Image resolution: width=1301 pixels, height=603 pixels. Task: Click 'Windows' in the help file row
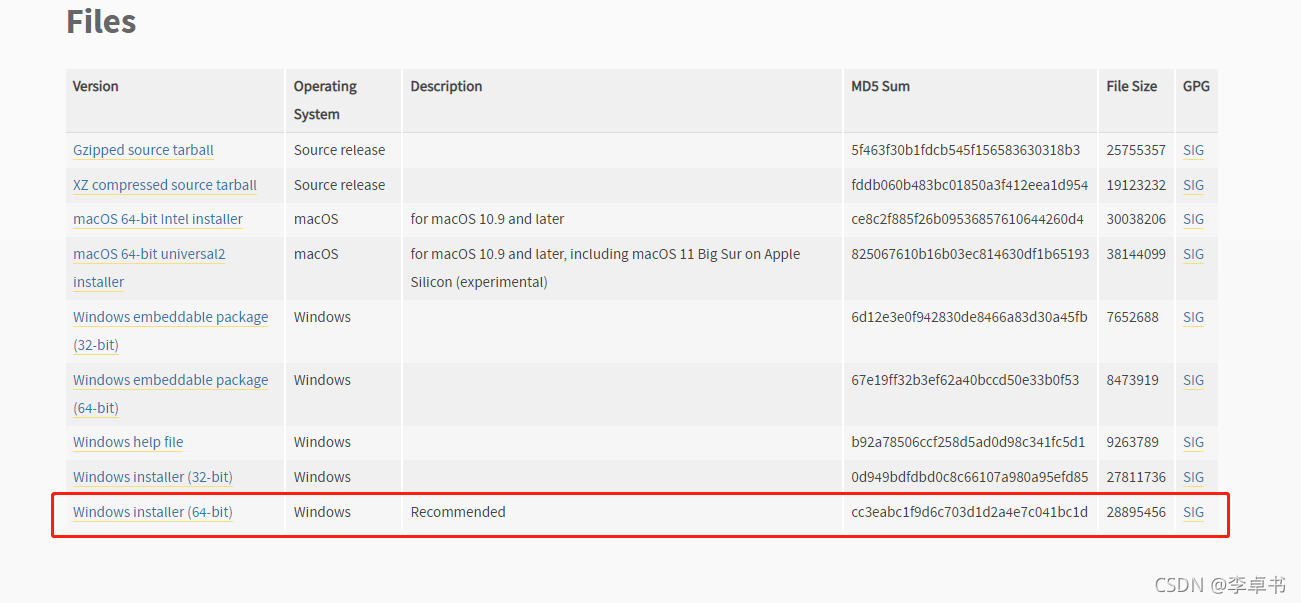pos(322,442)
